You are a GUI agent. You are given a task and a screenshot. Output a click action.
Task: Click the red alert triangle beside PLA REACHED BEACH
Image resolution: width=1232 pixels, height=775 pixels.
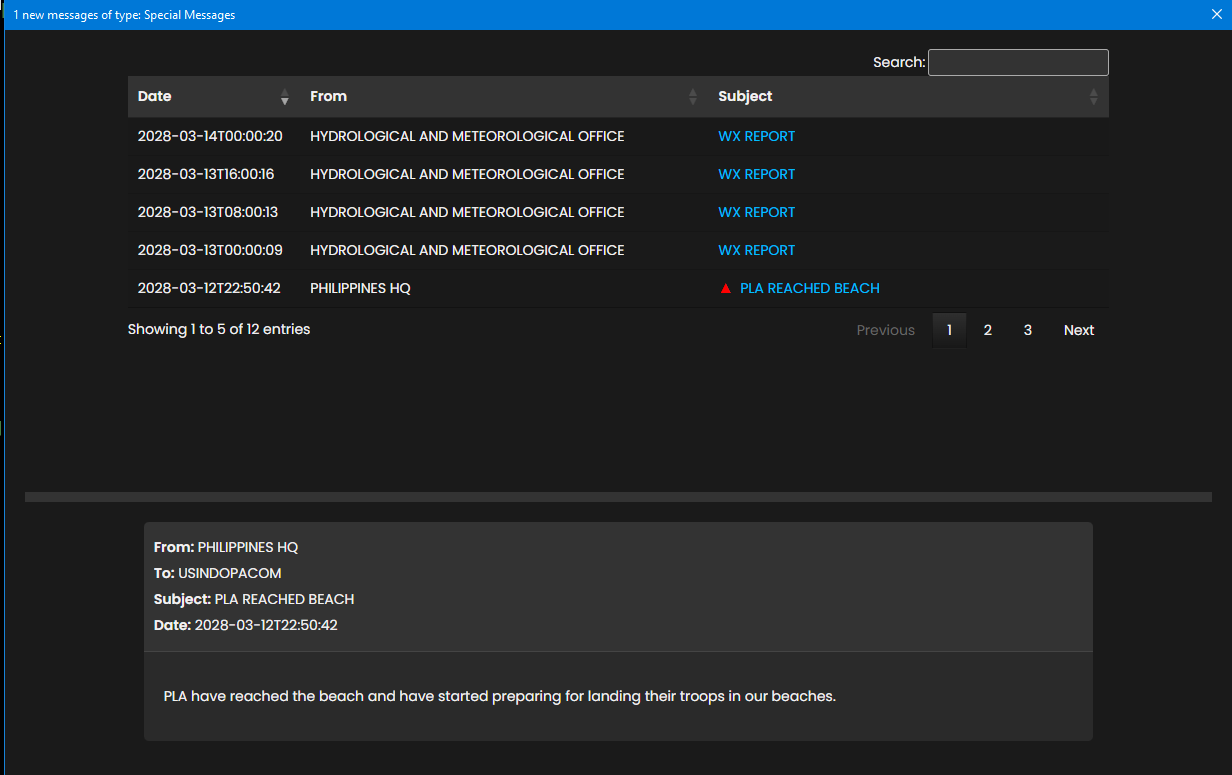coord(726,288)
